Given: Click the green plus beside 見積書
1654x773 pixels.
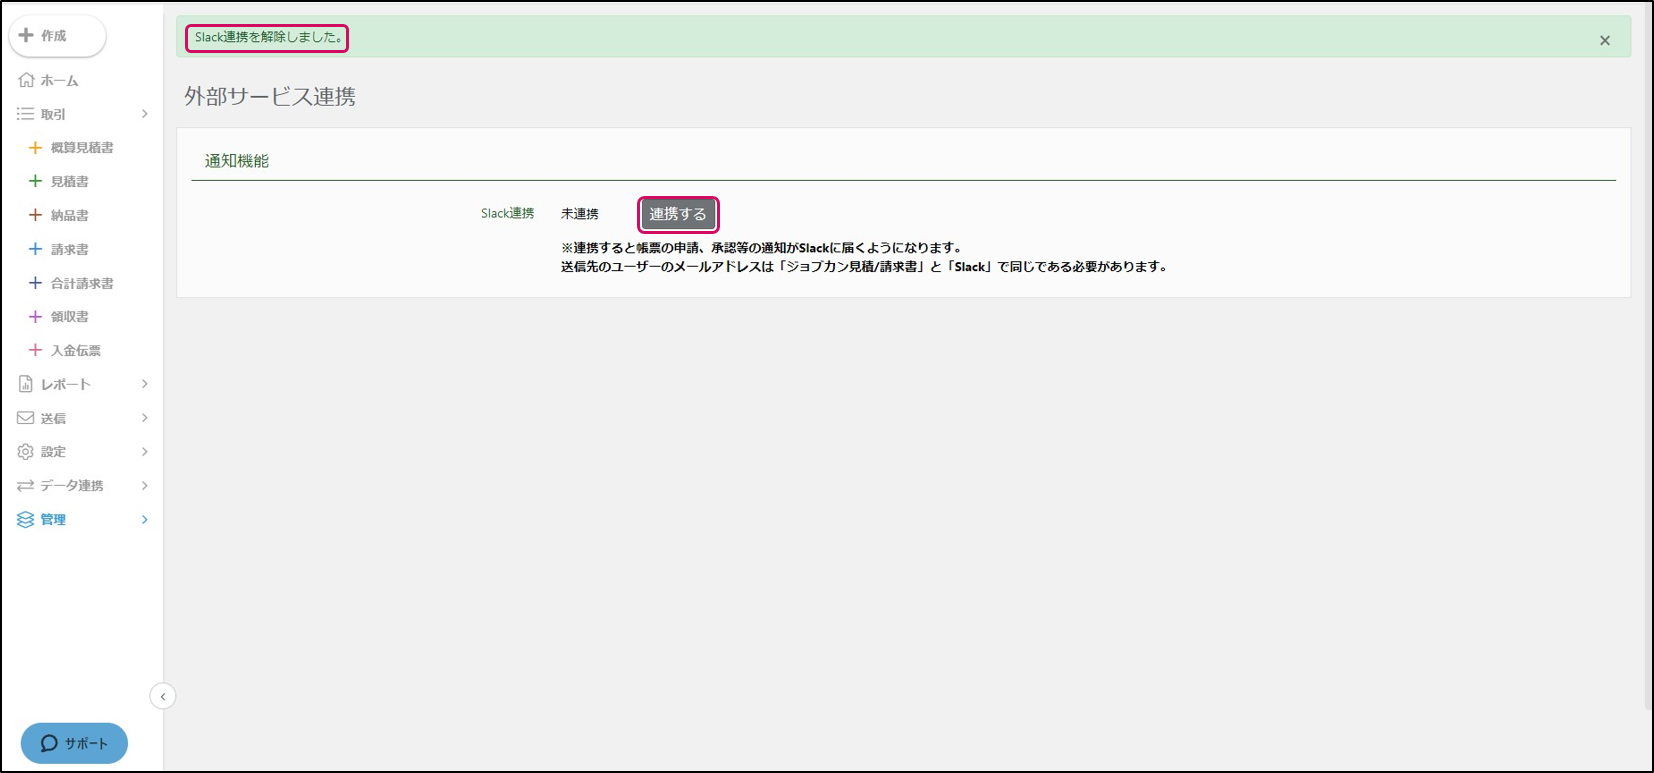Looking at the screenshot, I should point(35,181).
